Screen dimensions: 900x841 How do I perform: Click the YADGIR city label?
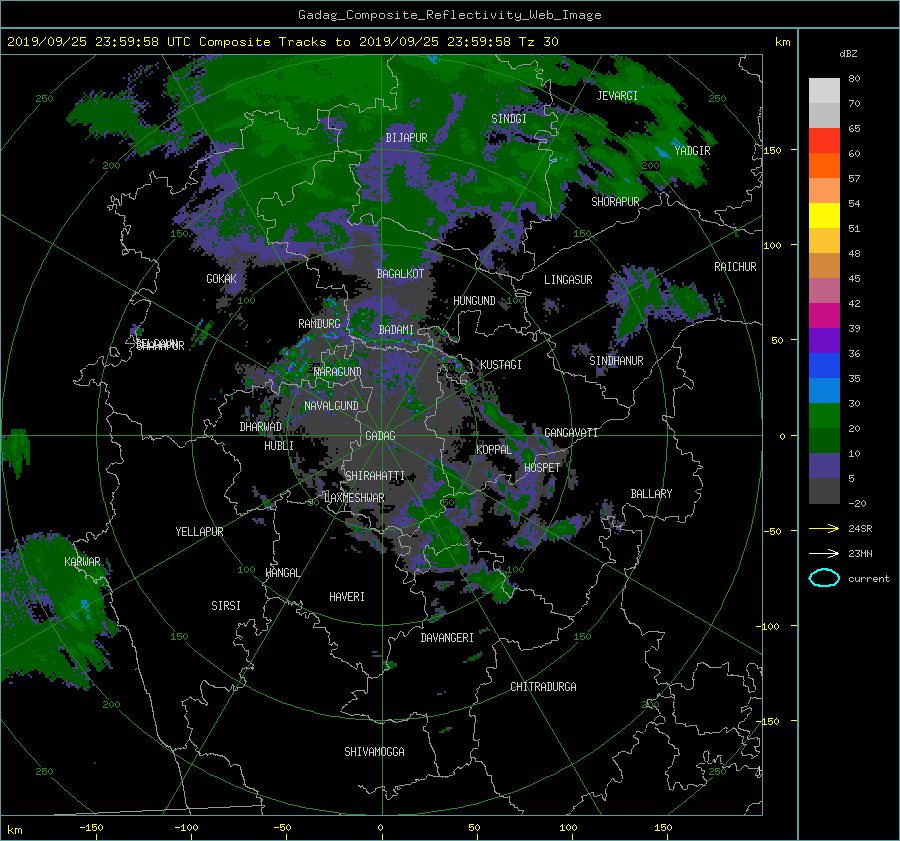point(692,151)
